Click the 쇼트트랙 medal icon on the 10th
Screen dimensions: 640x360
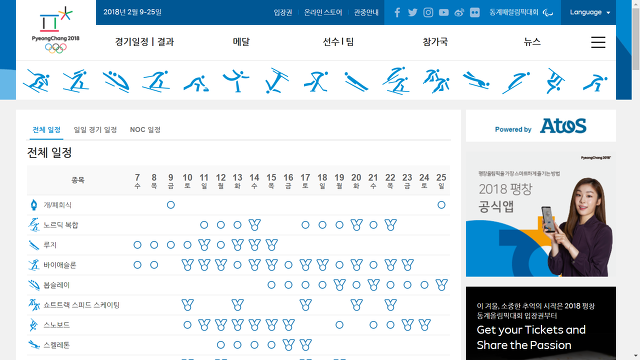(187, 304)
